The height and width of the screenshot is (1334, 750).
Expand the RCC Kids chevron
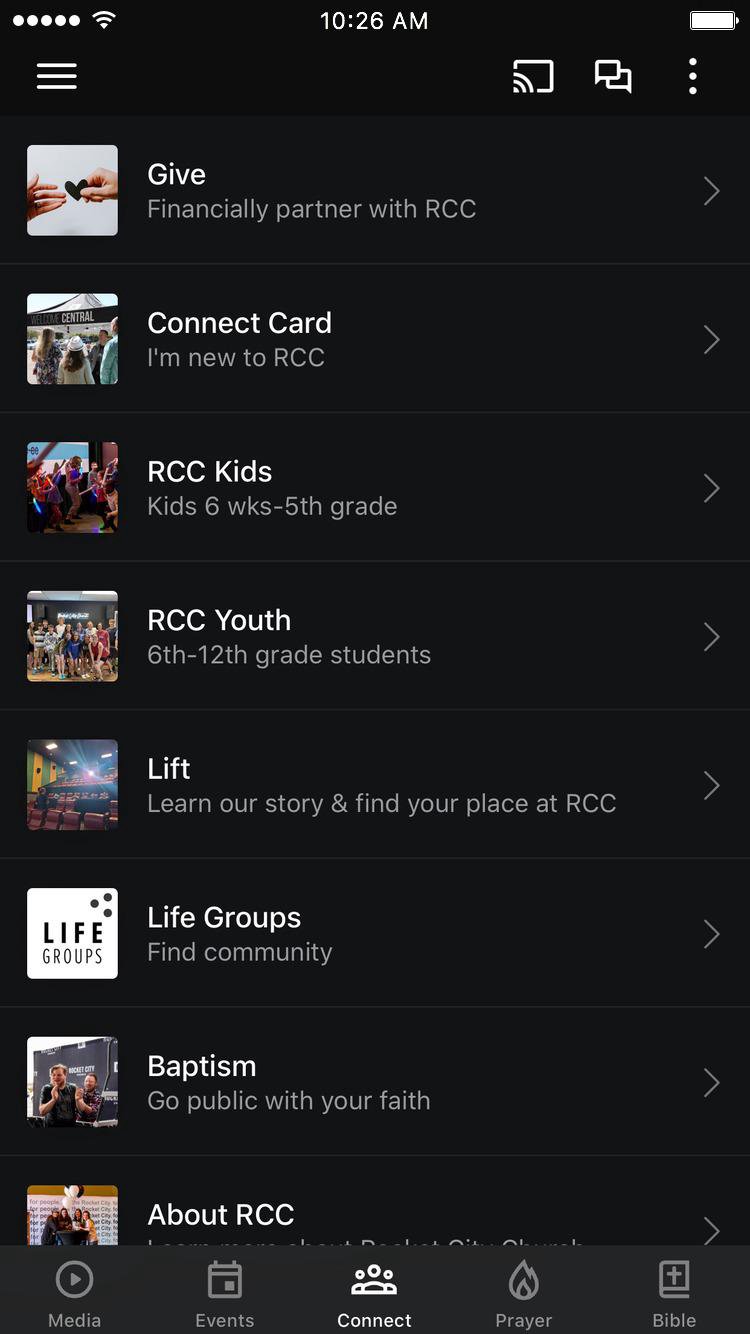point(711,488)
